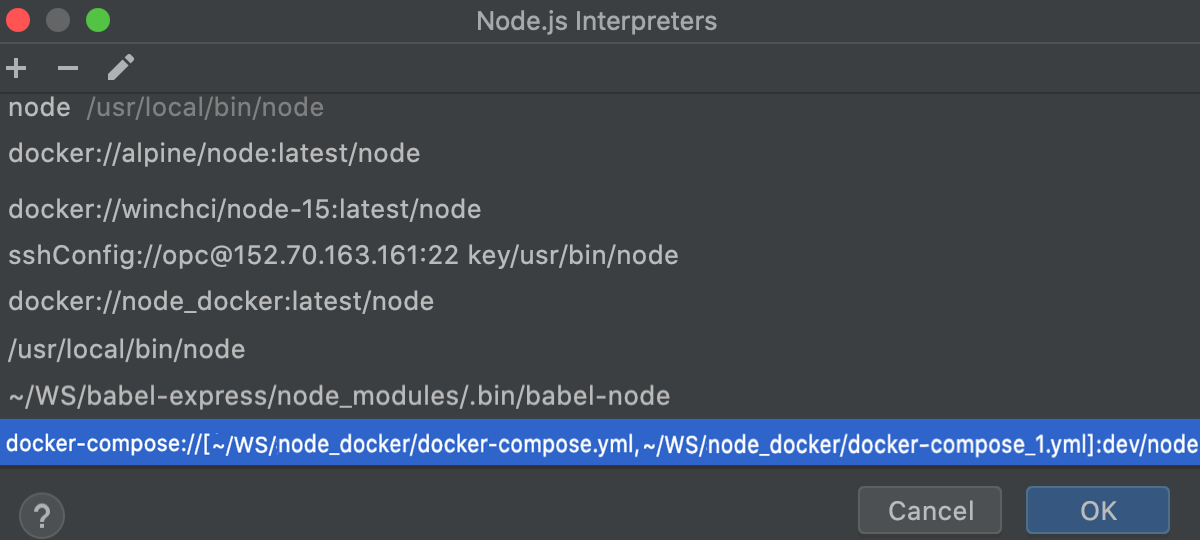The image size is (1200, 540).
Task: Select docker://alpine/node:latest/node entry
Action: [x=214, y=154]
